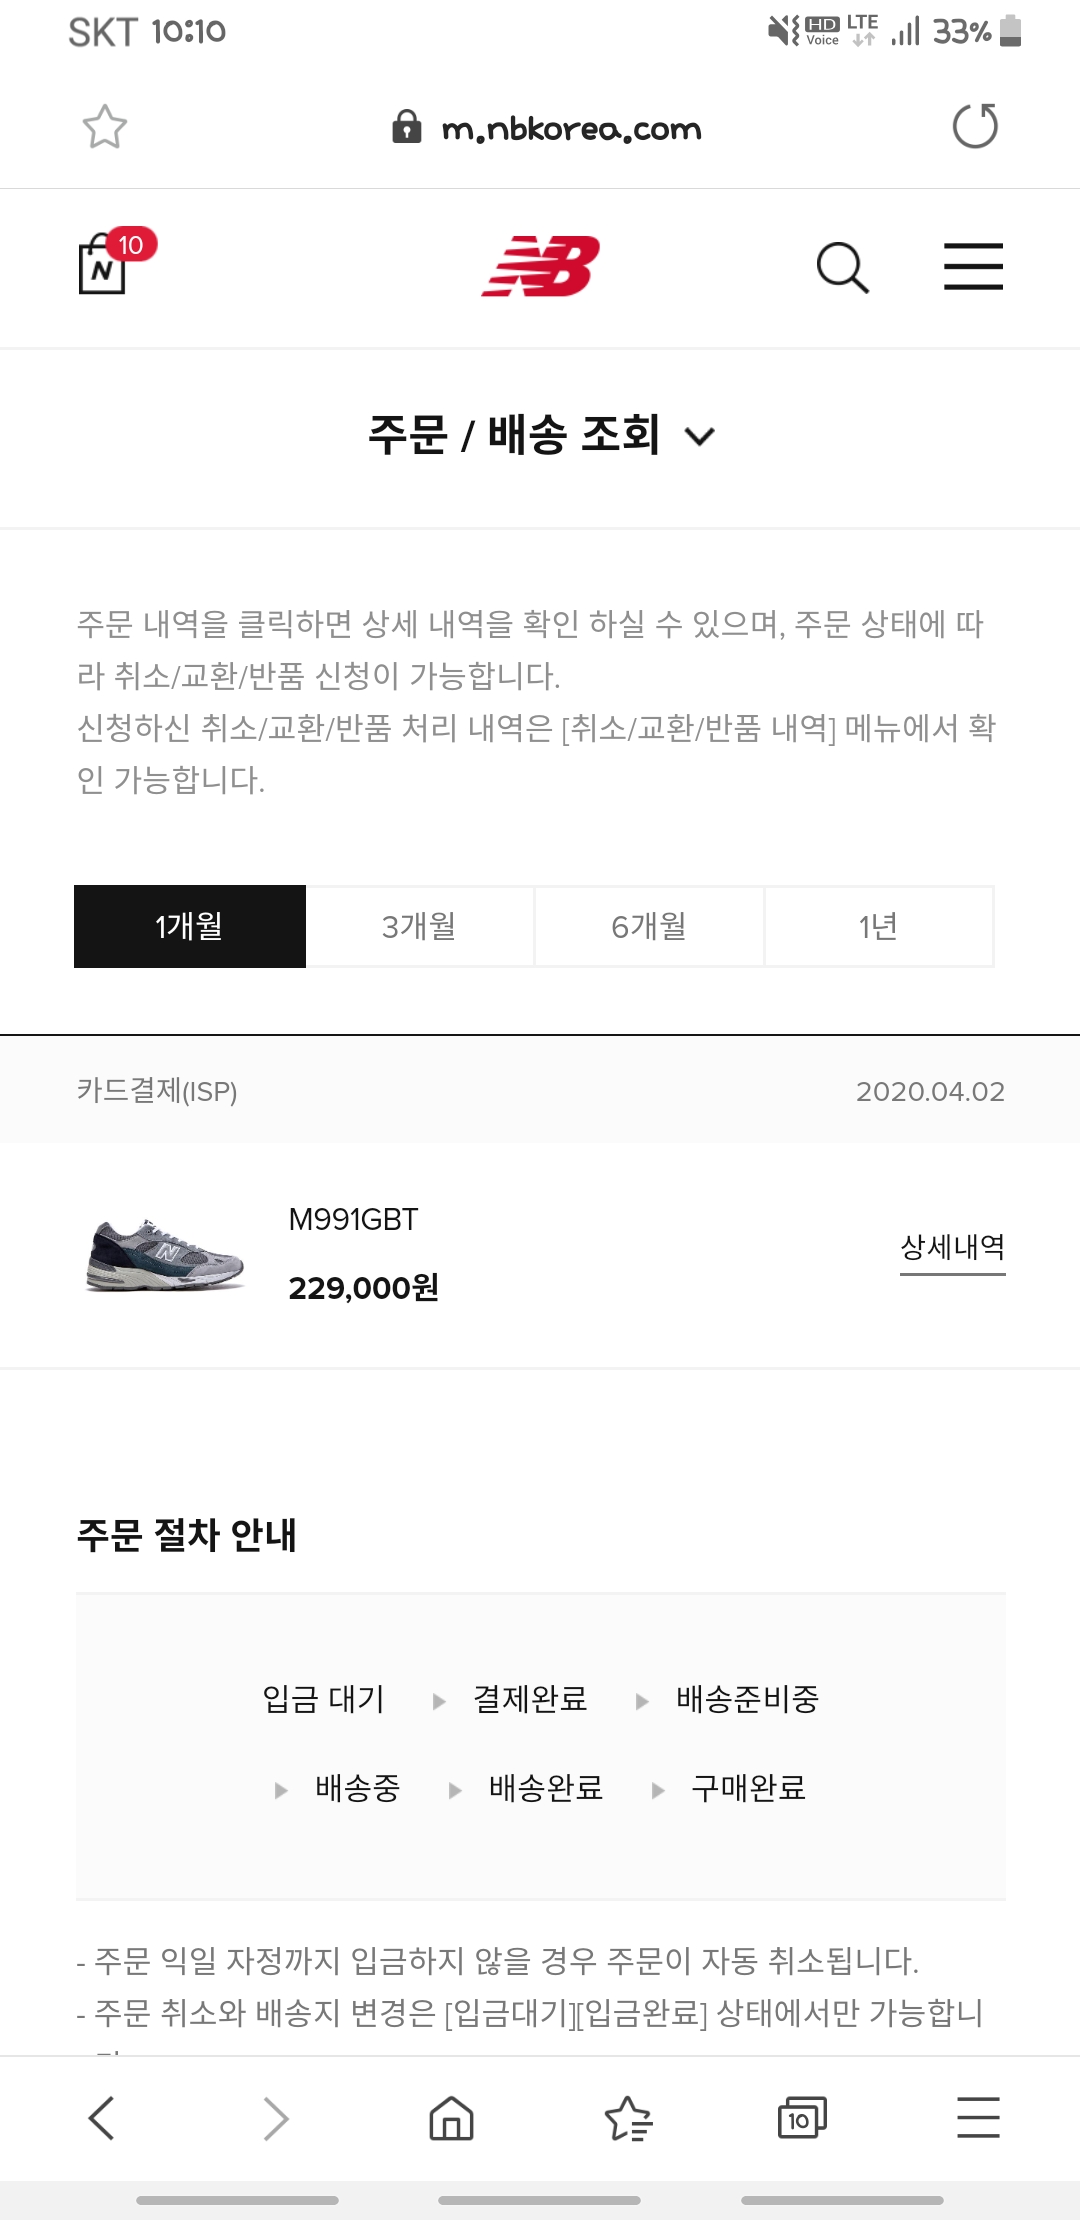Viewport: 1080px width, 2220px height.
Task: Open the browser bottom menu icon
Action: point(978,2117)
